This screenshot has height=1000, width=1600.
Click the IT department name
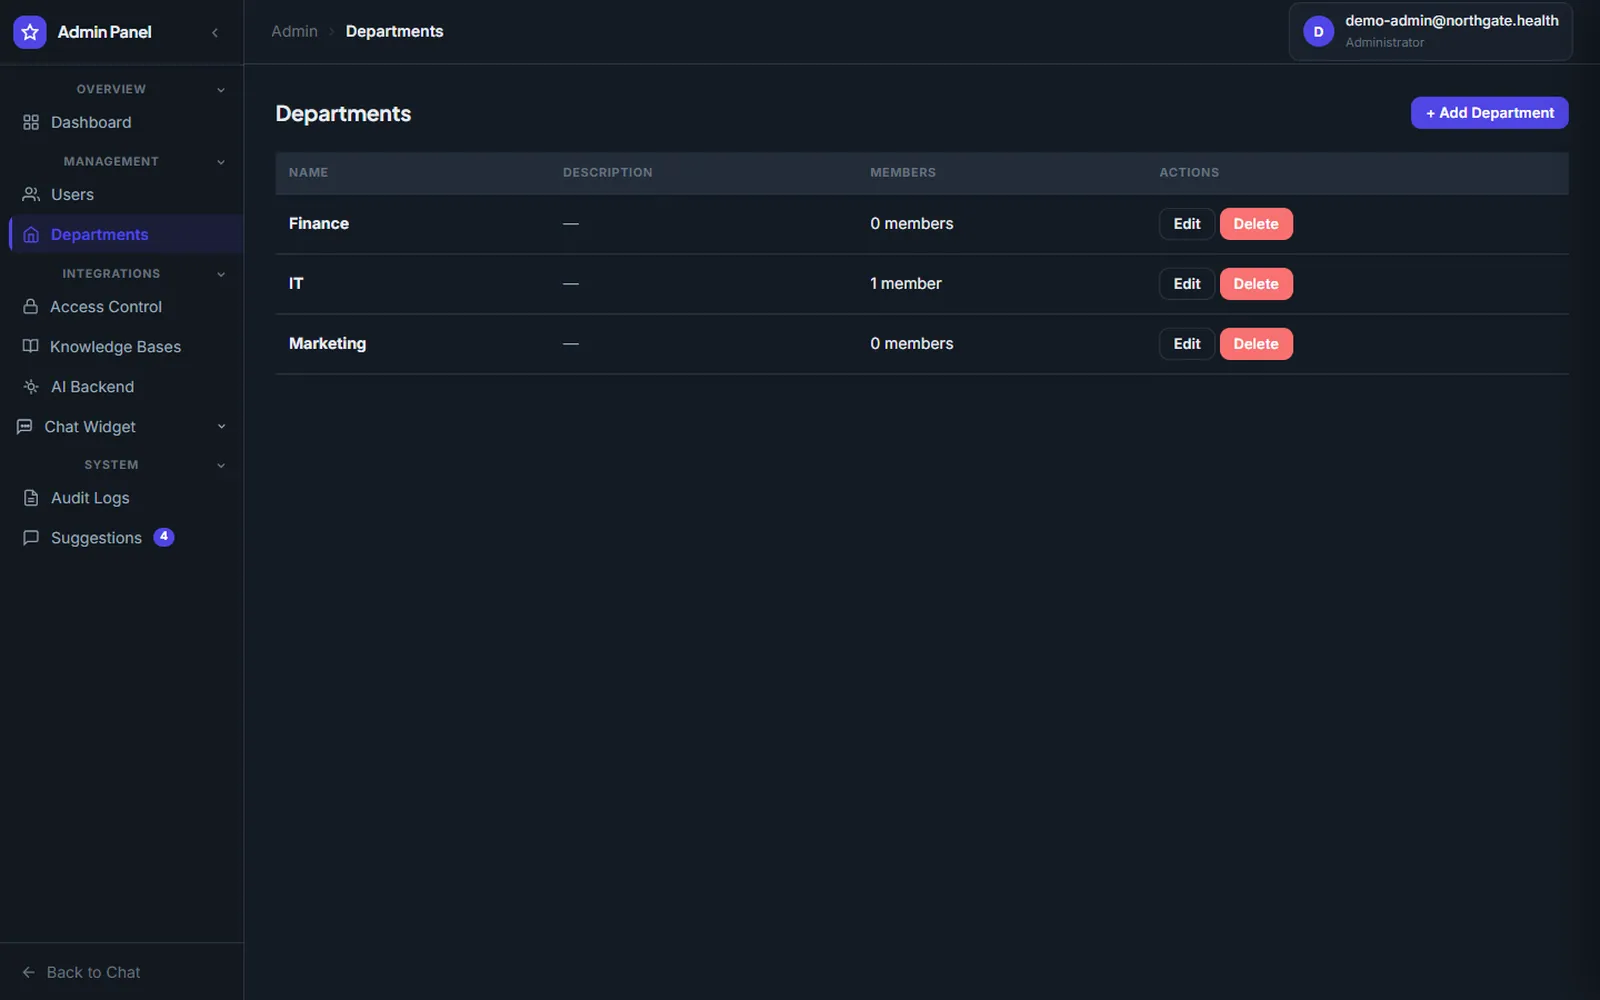click(296, 283)
